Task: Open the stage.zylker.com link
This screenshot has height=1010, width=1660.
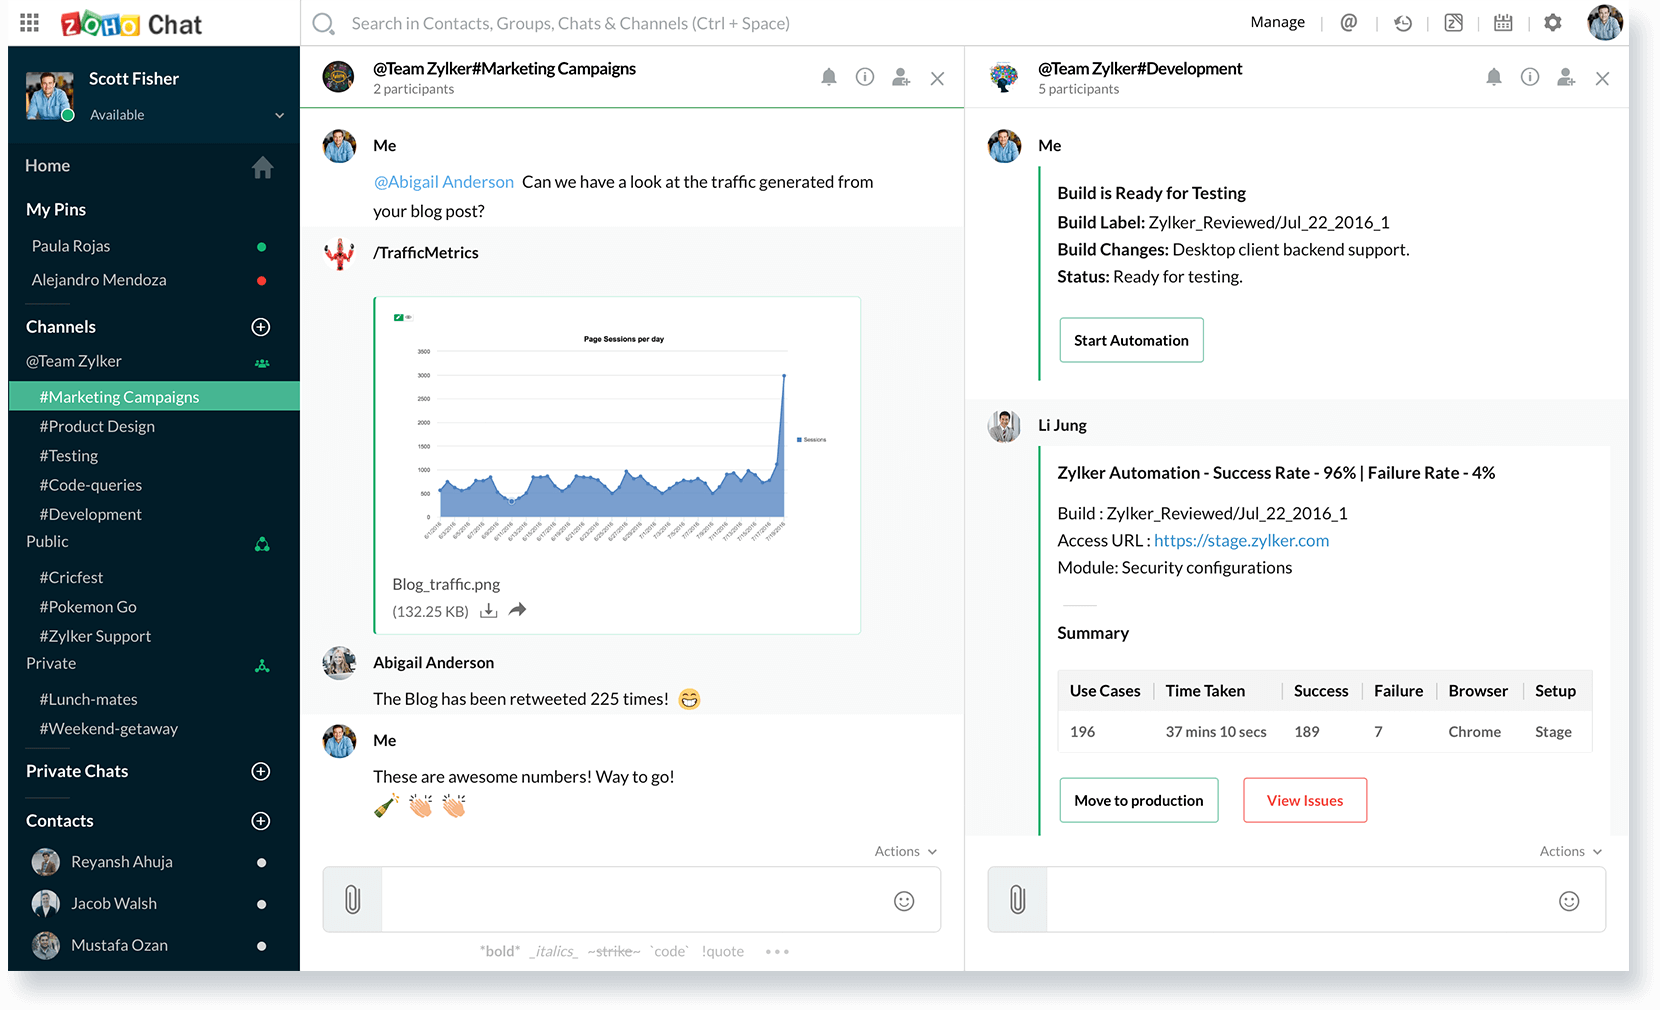Action: (1241, 540)
